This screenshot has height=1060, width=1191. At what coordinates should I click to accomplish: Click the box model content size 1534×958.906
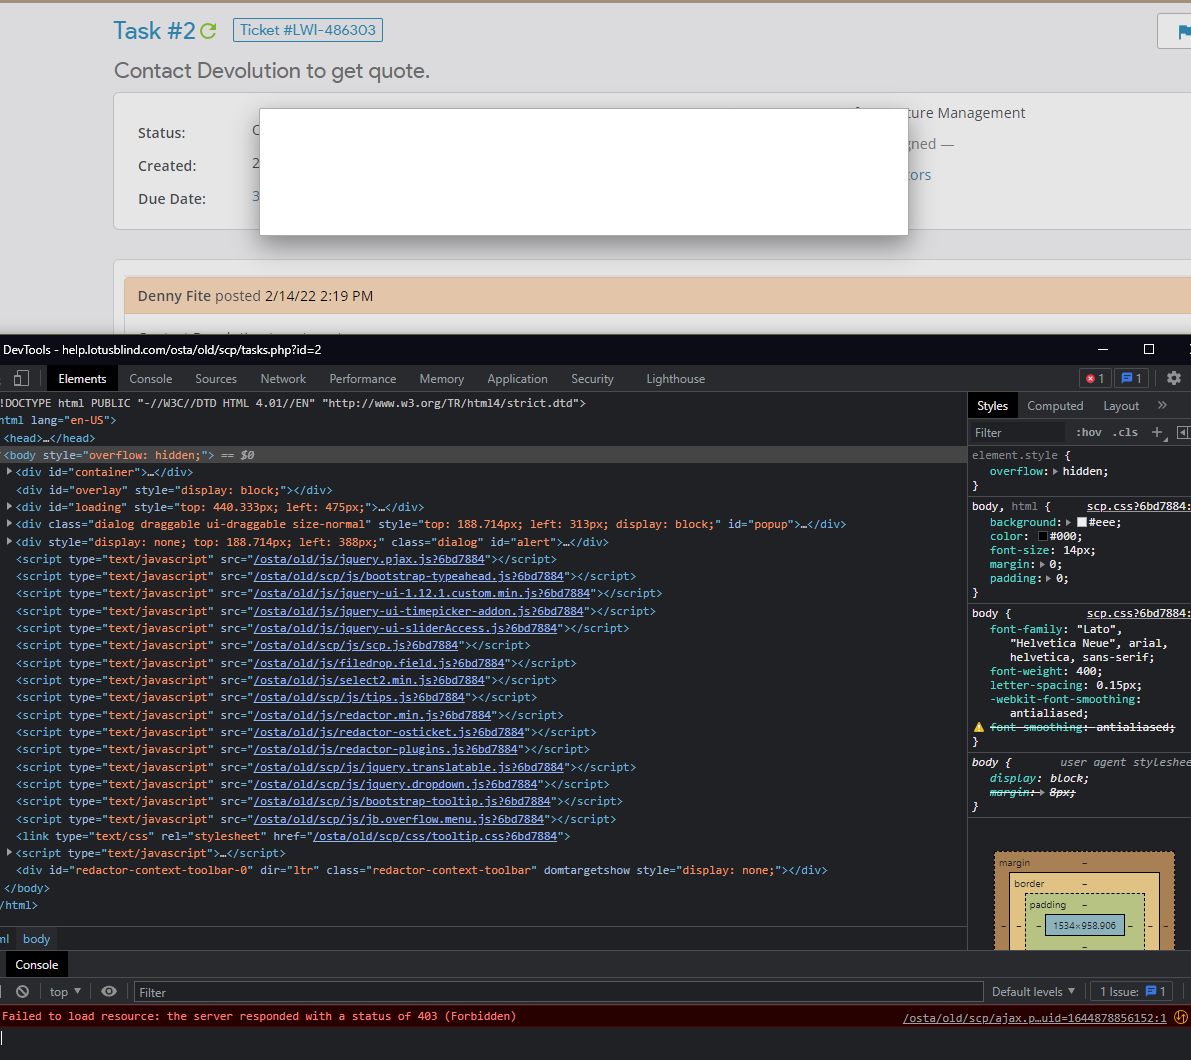click(x=1084, y=926)
